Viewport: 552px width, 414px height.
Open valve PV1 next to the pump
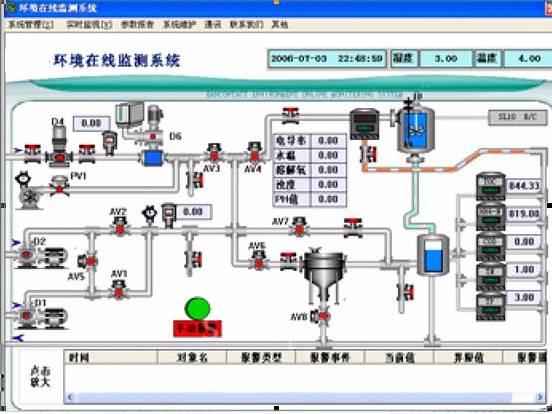pyautogui.click(x=59, y=186)
